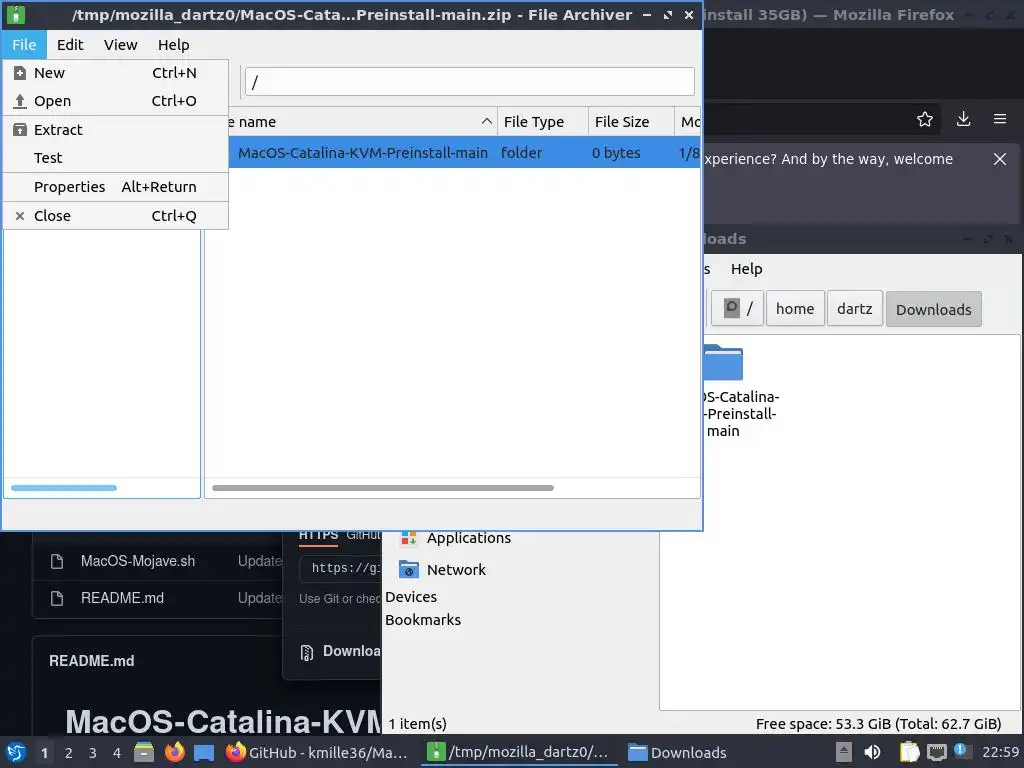The image size is (1024, 768).
Task: Click the horizontal scrollbar under file list
Action: [383, 488]
